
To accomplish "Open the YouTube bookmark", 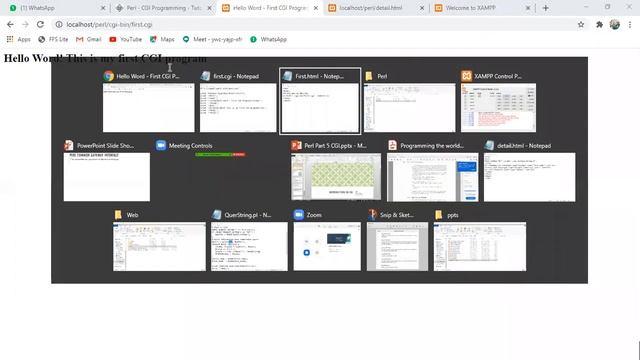I will pyautogui.click(x=126, y=39).
